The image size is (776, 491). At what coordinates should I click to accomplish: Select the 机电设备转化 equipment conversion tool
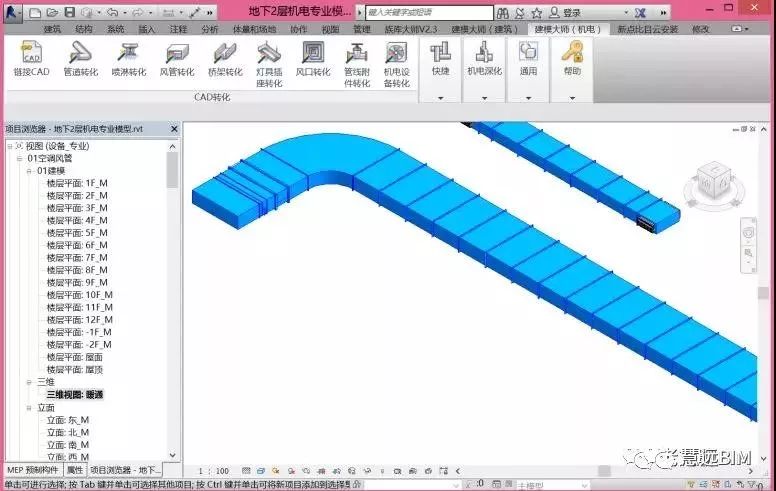coord(396,64)
